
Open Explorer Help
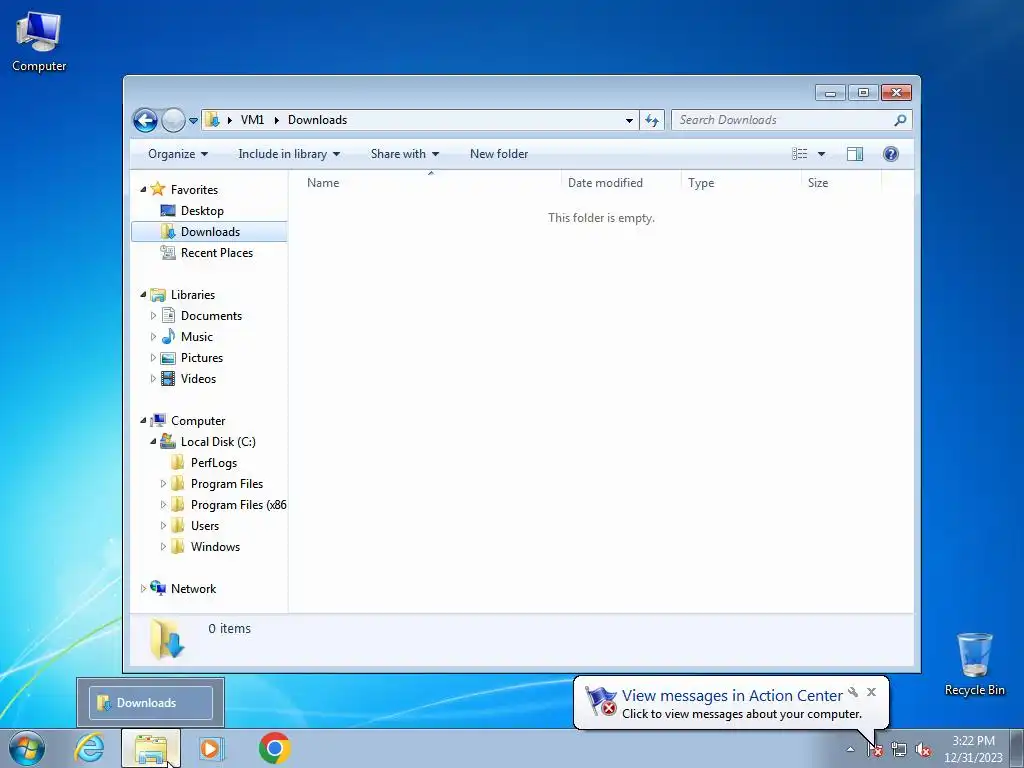891,154
